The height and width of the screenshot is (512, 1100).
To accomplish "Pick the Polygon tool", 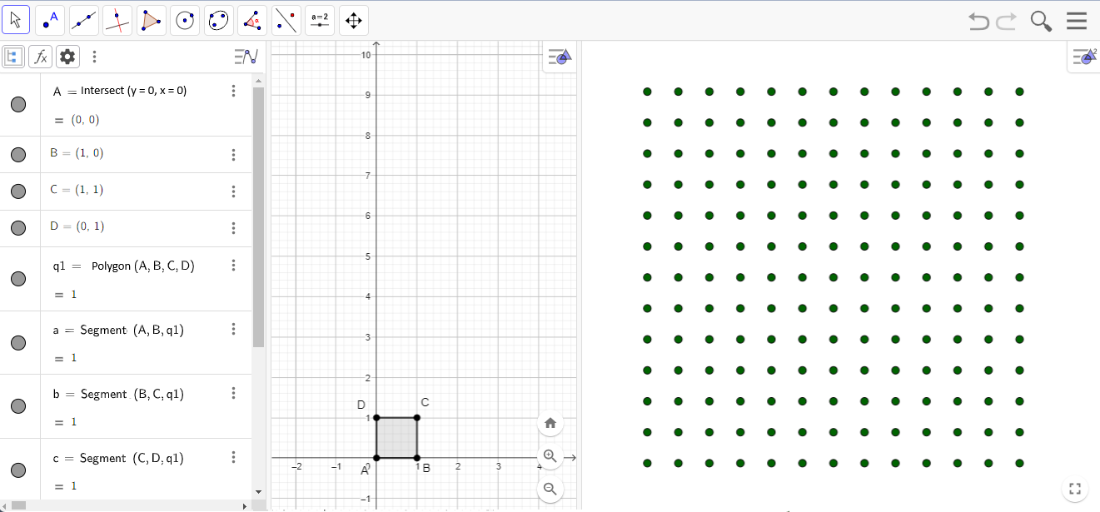I will 151,20.
